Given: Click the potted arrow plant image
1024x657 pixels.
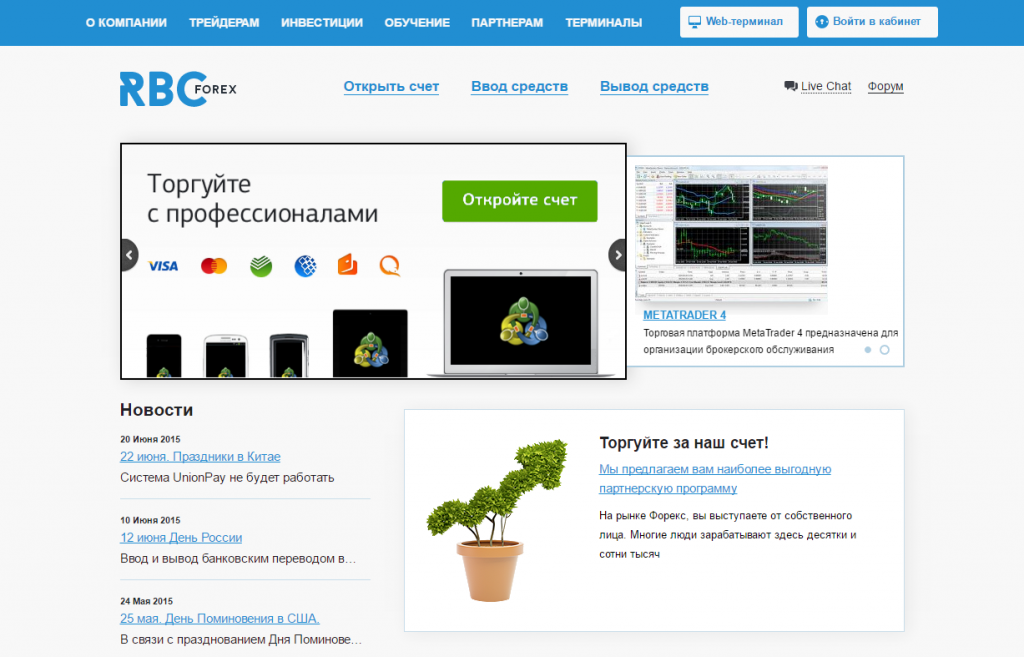Looking at the screenshot, I should [x=497, y=520].
